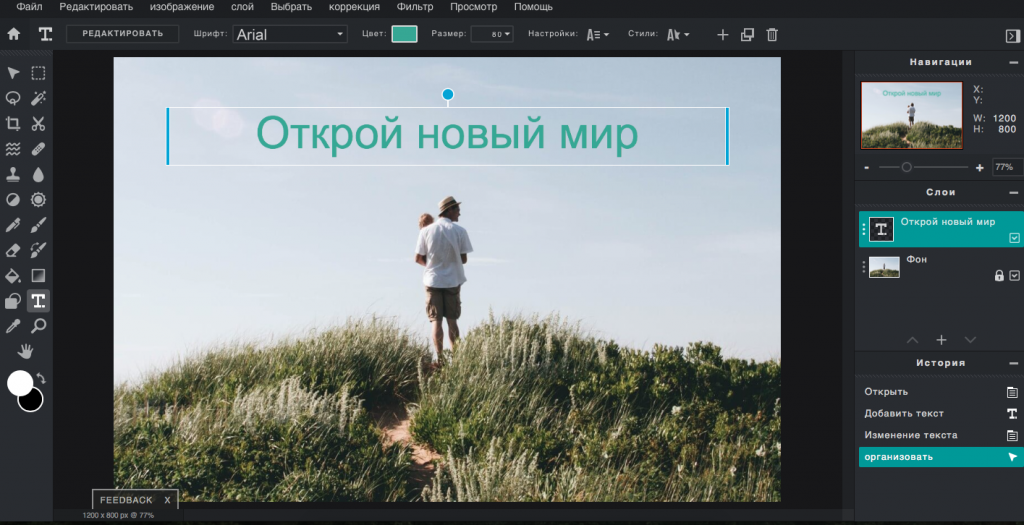
Task: Select the Brush tool
Action: [39, 225]
